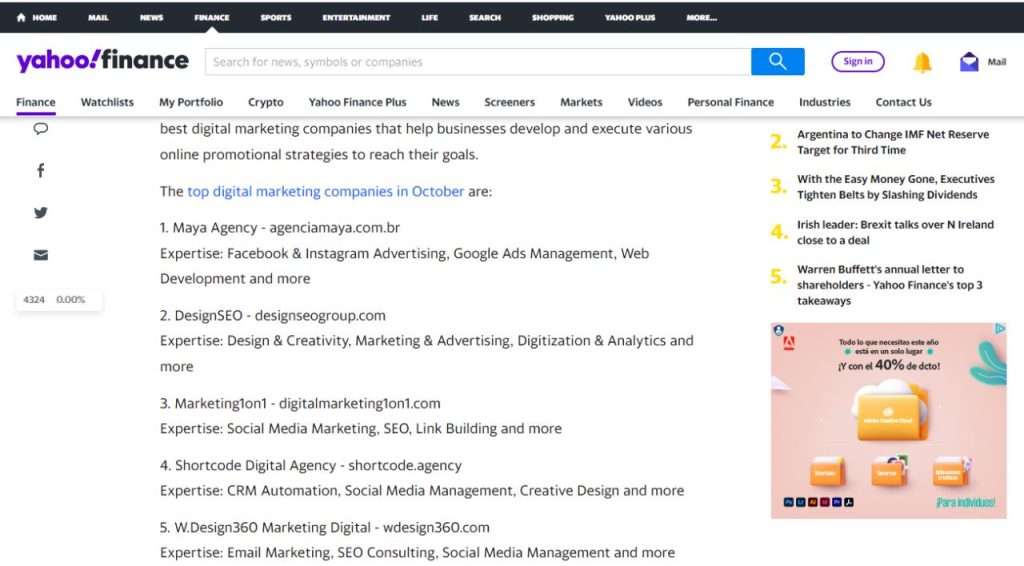Click the Adobe 40% discount ad image
1024x566 pixels.
click(888, 420)
